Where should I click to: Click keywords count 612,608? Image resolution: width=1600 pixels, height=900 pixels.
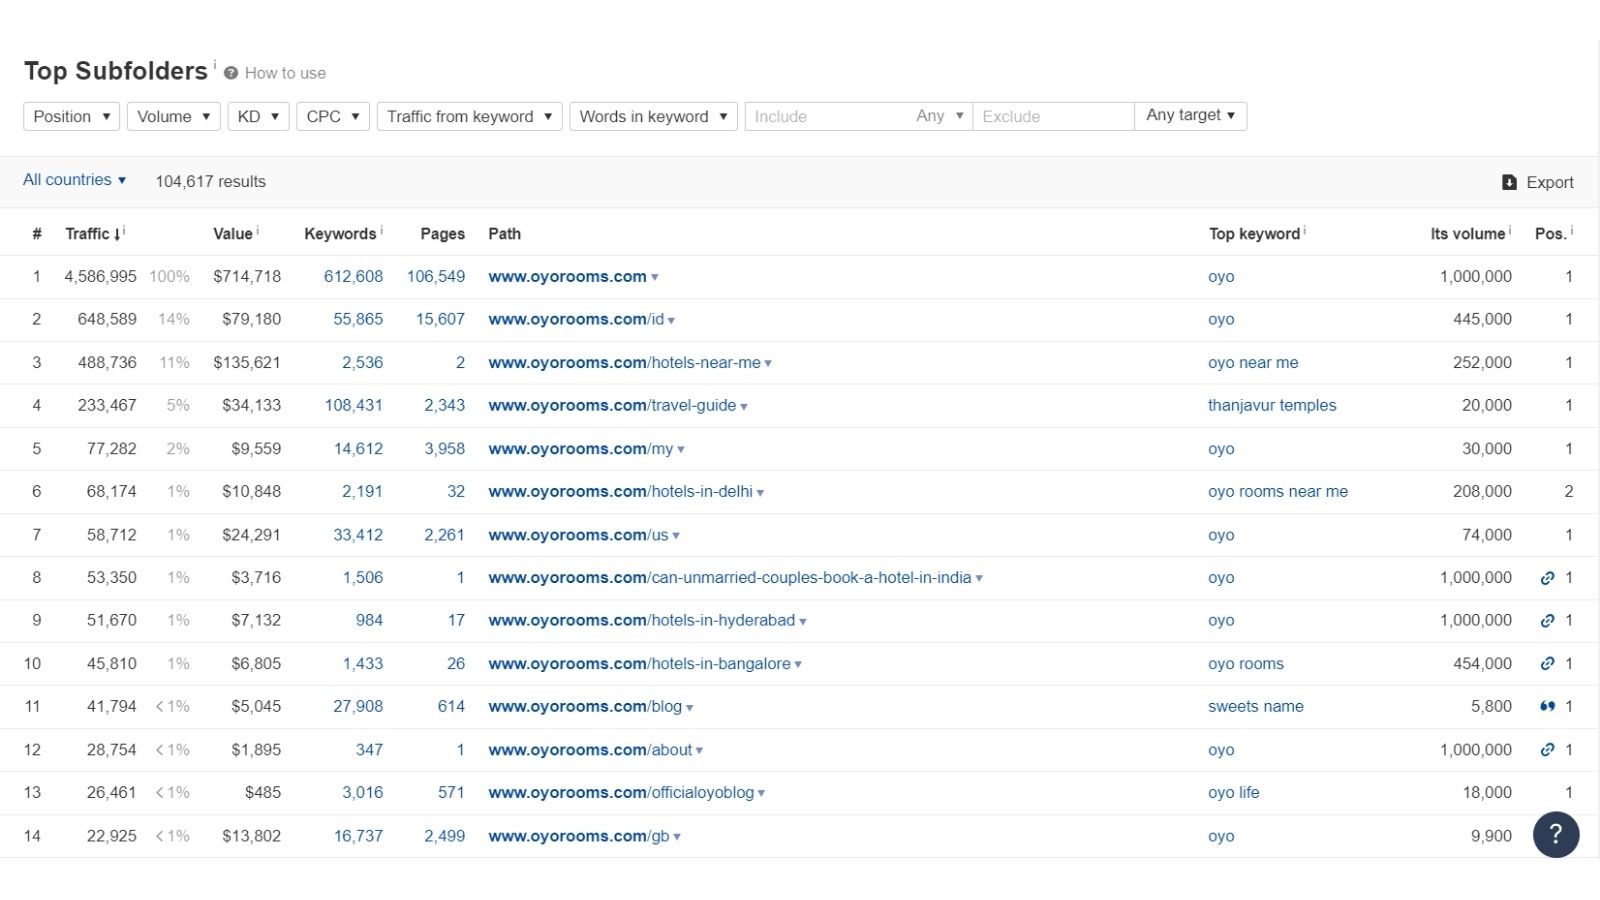(353, 277)
